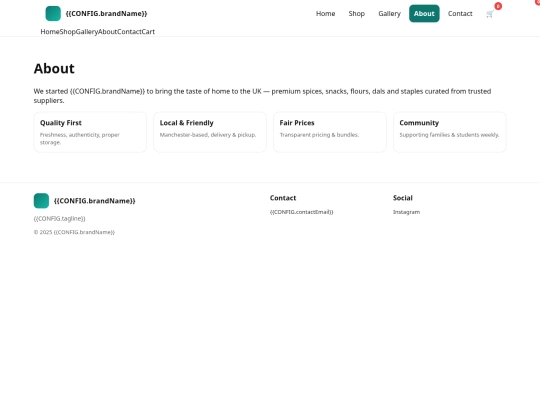Select the Local & Friendly card
The height and width of the screenshot is (405, 540).
pyautogui.click(x=210, y=132)
